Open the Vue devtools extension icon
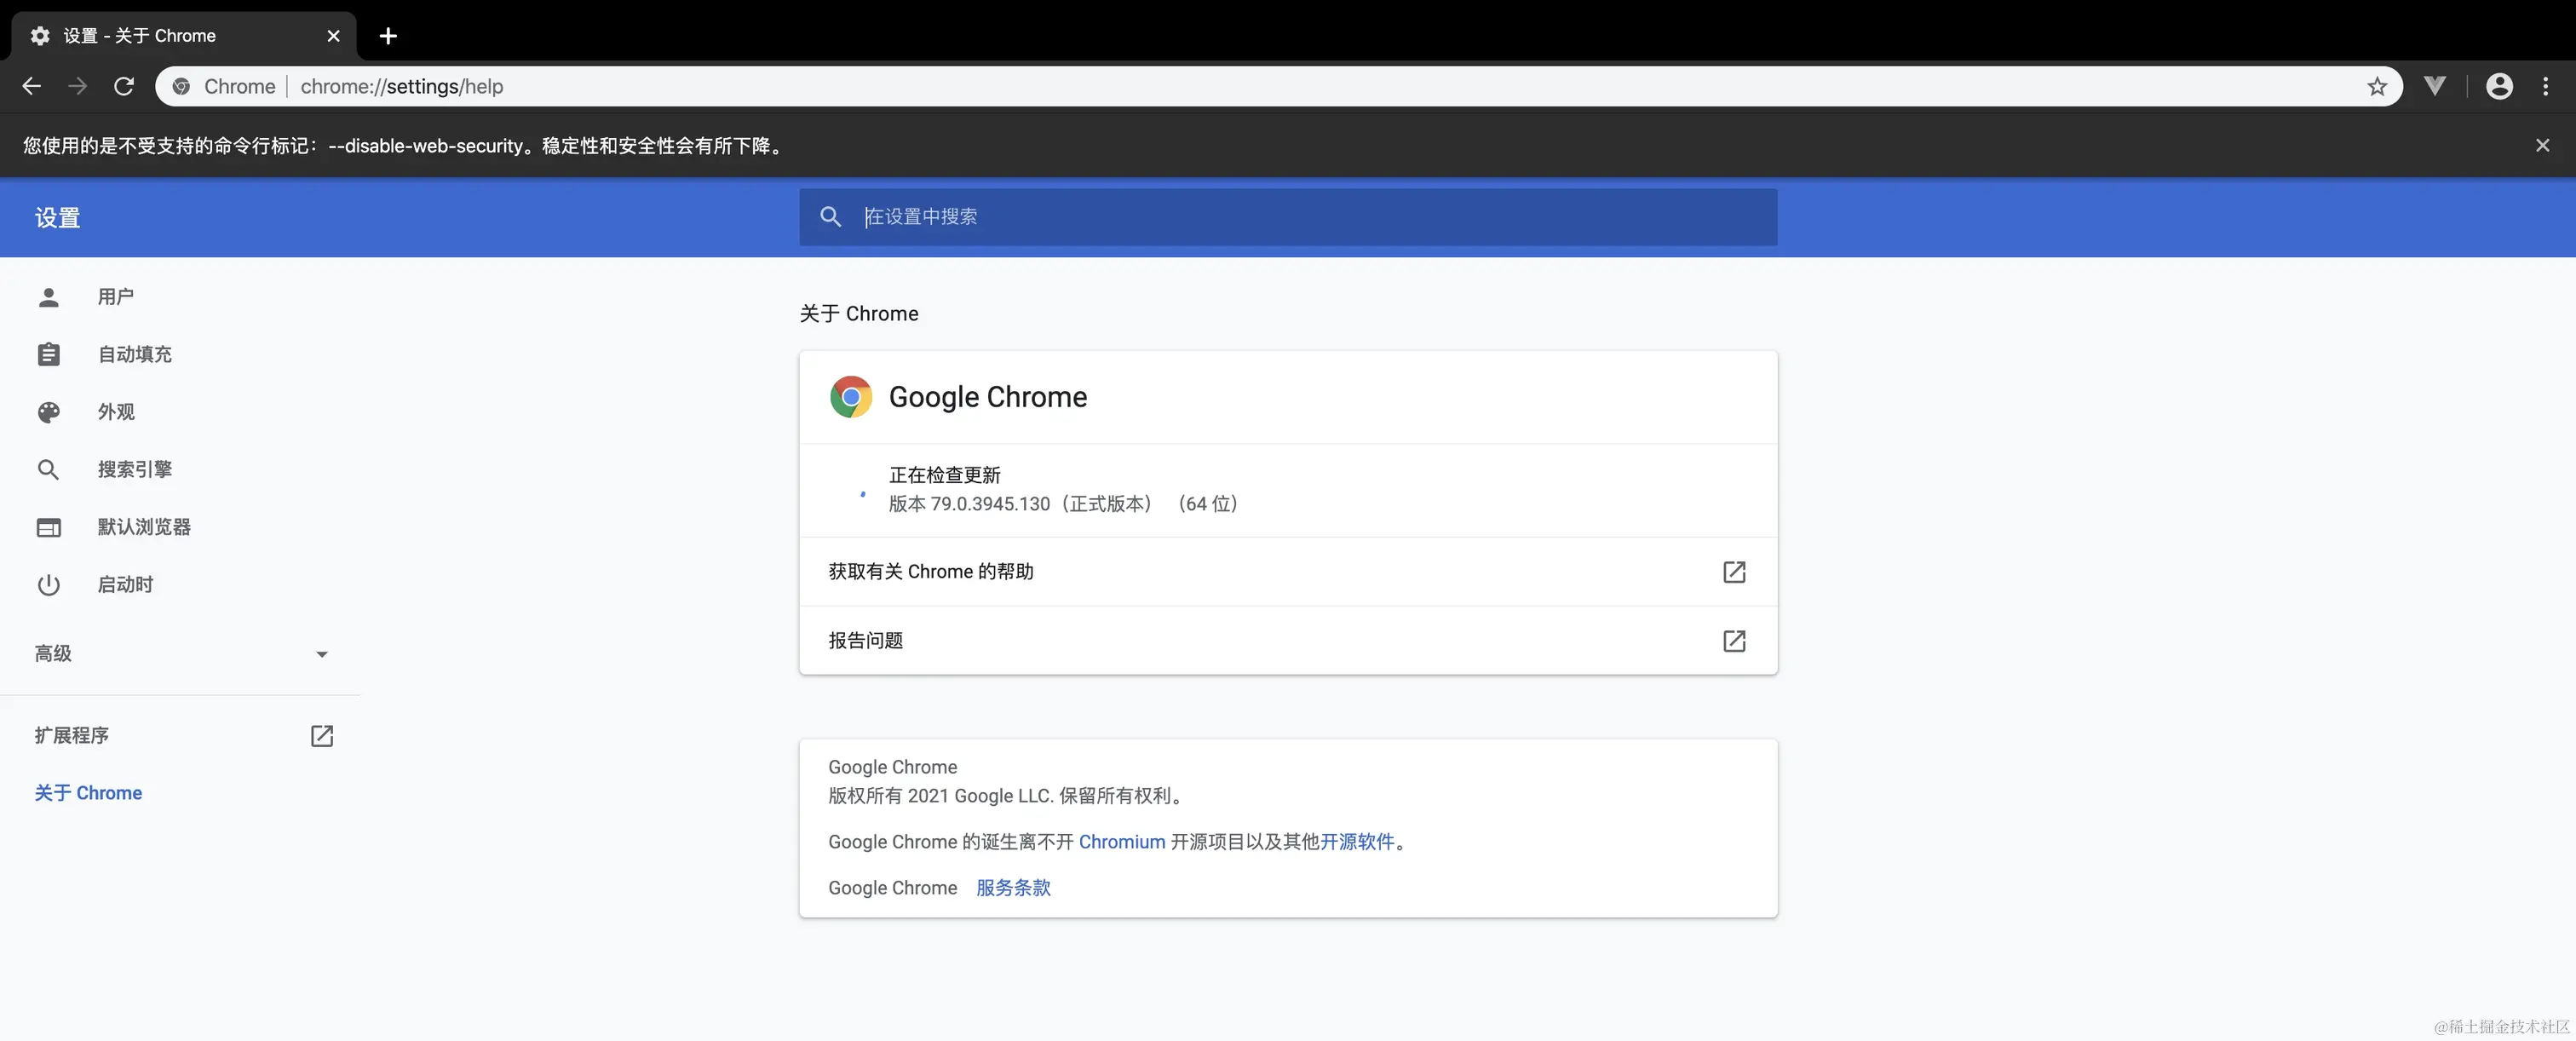 (x=2435, y=86)
